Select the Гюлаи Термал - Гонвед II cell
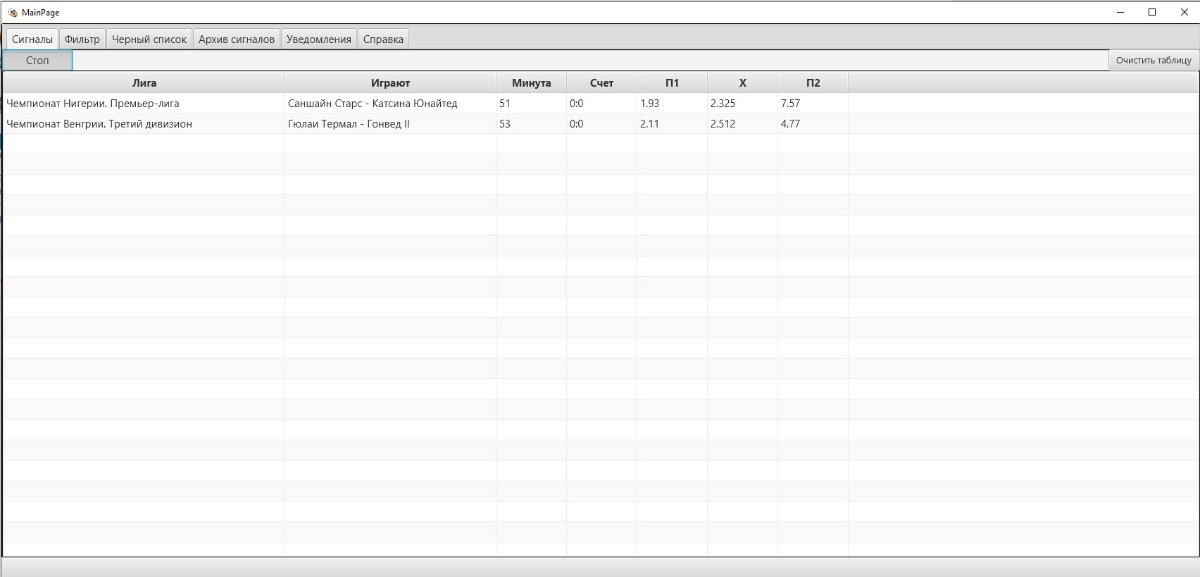This screenshot has height=577, width=1200. [x=391, y=124]
